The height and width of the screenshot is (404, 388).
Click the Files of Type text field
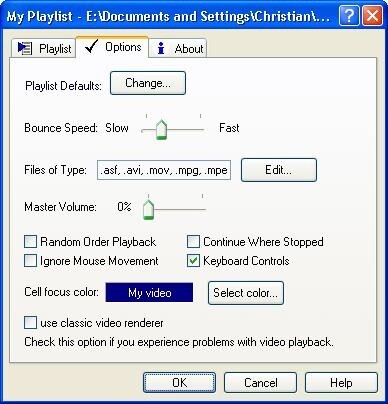[164, 170]
